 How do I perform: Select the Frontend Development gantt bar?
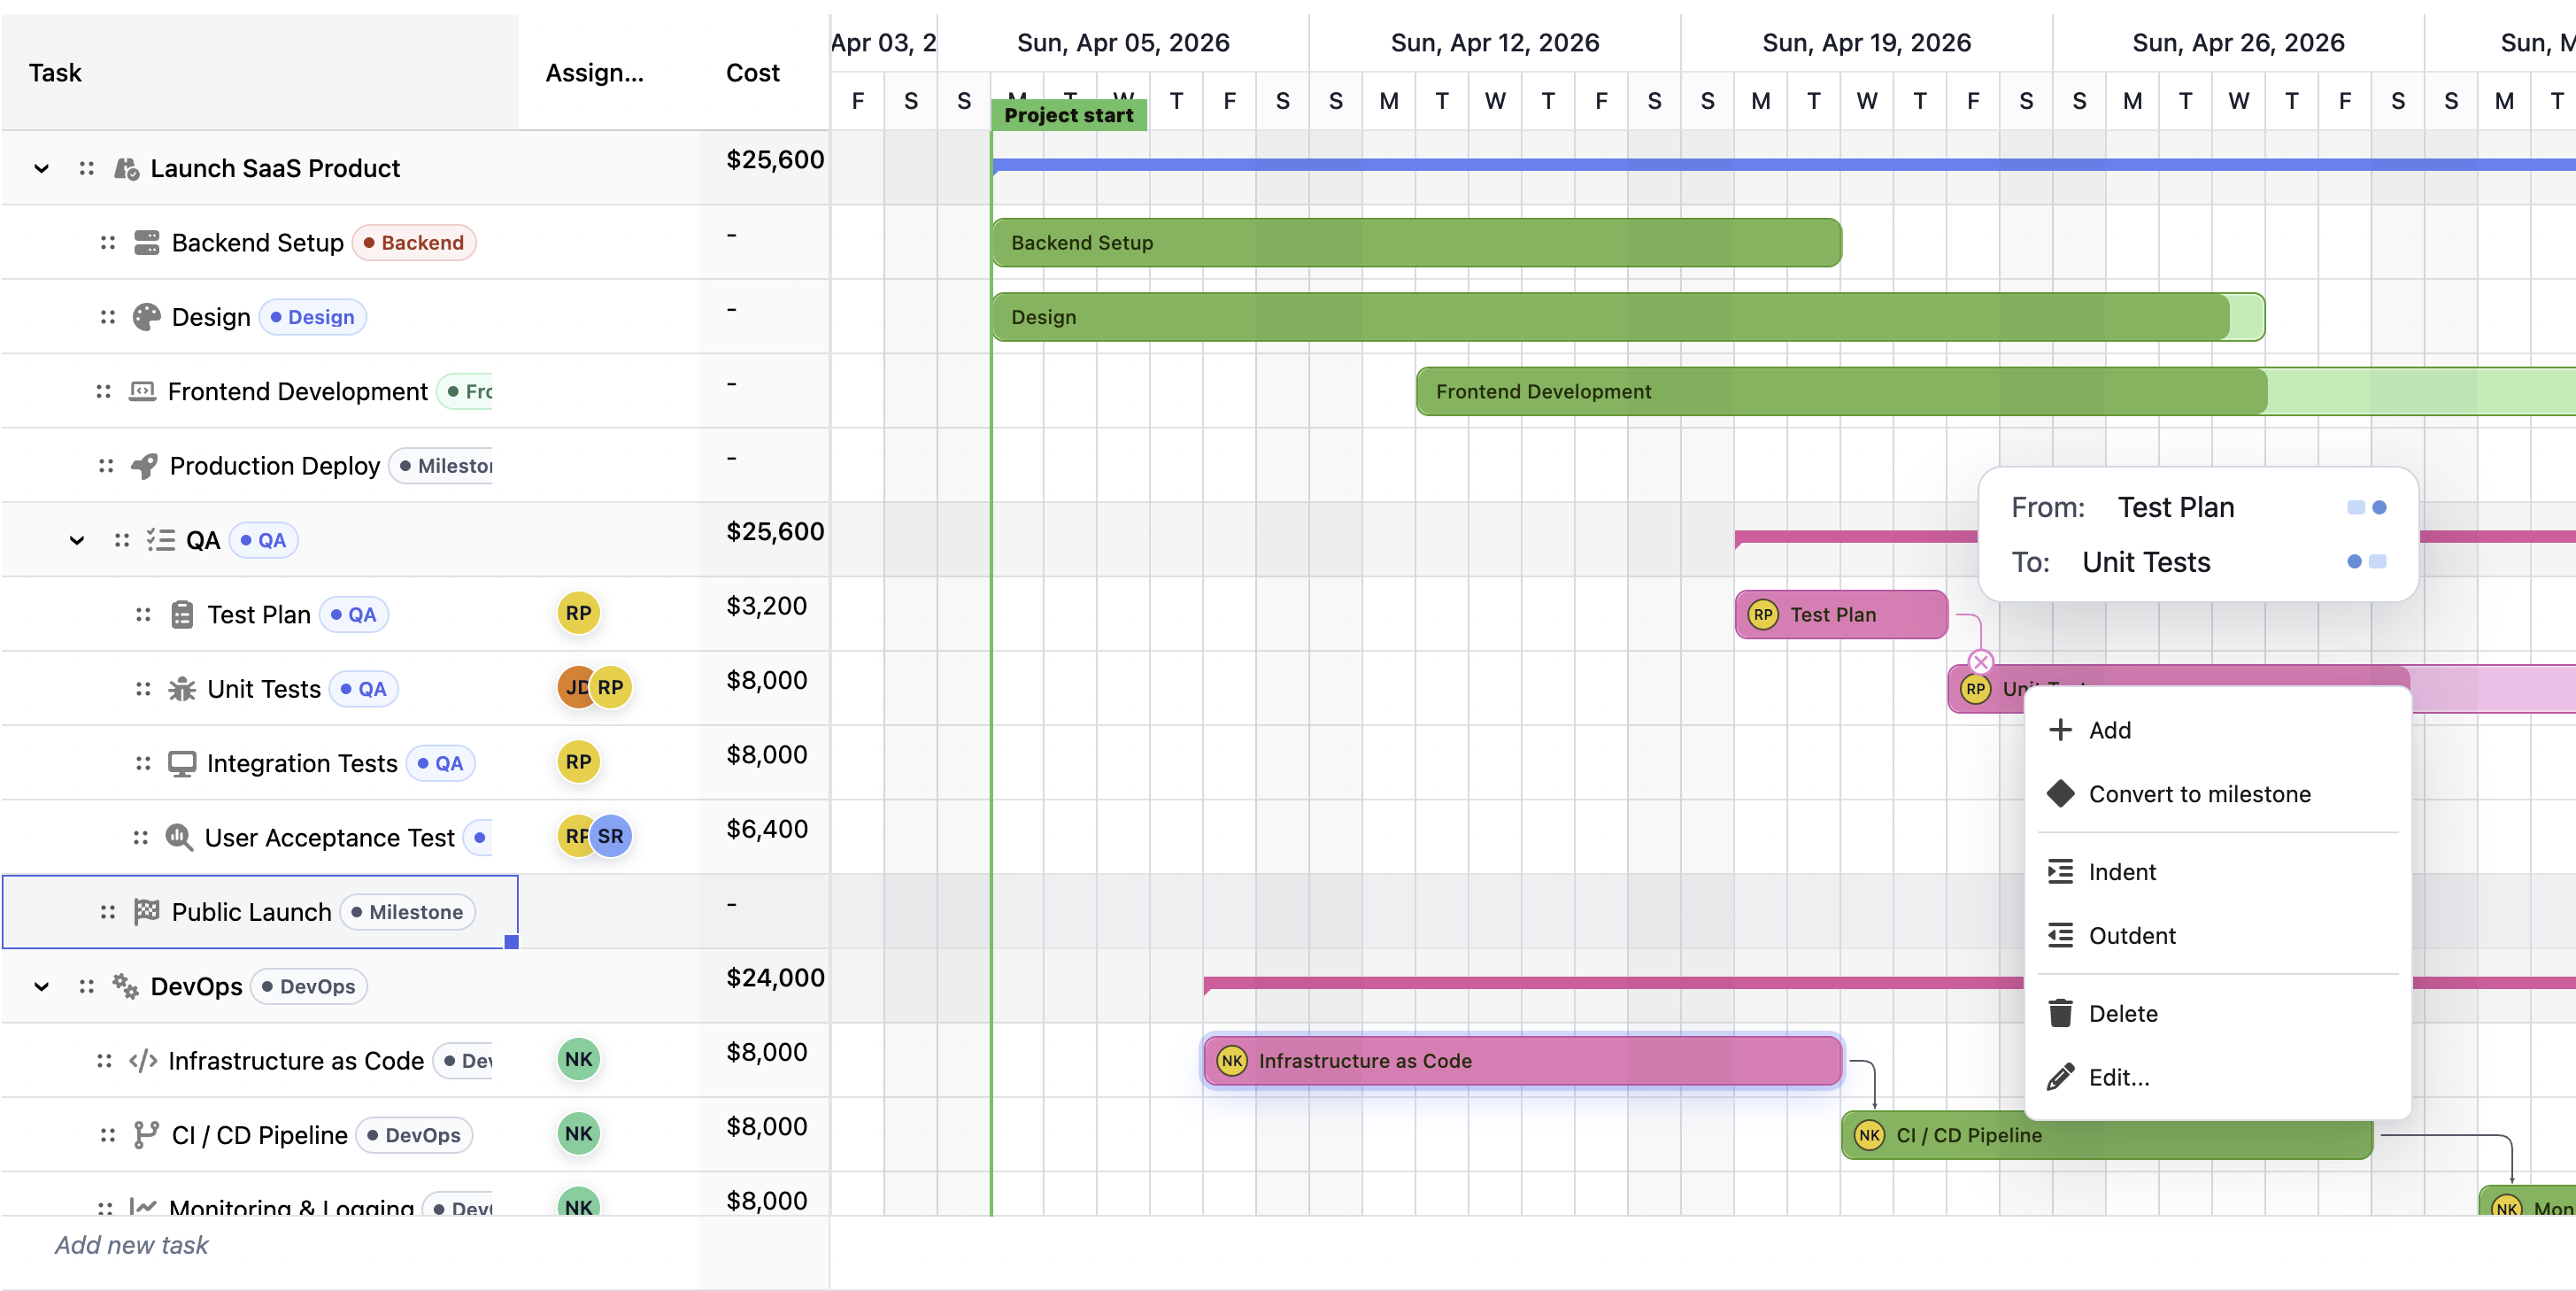[1996, 391]
